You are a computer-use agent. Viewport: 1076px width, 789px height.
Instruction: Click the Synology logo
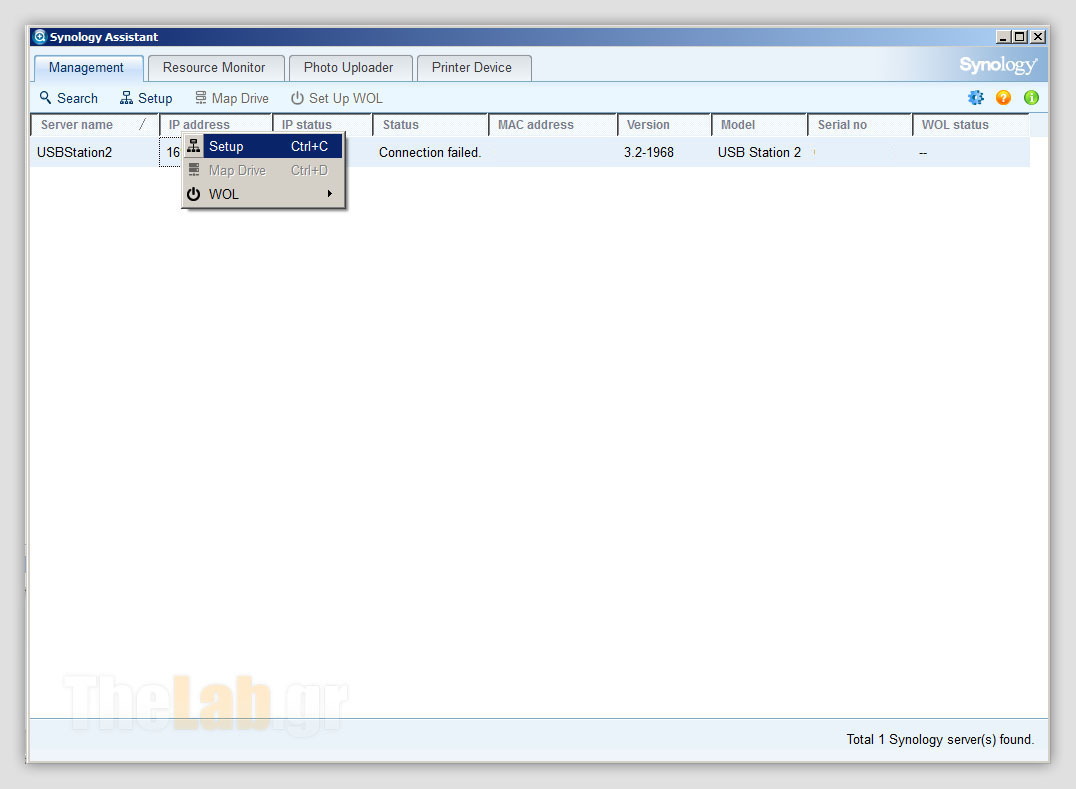pos(998,65)
